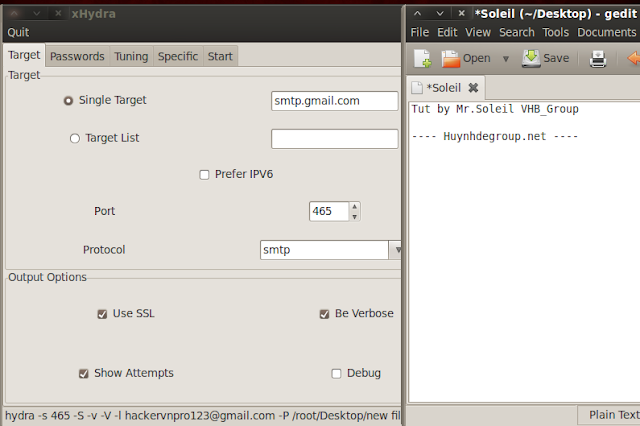
Task: Click the Port number field 465
Action: point(329,211)
